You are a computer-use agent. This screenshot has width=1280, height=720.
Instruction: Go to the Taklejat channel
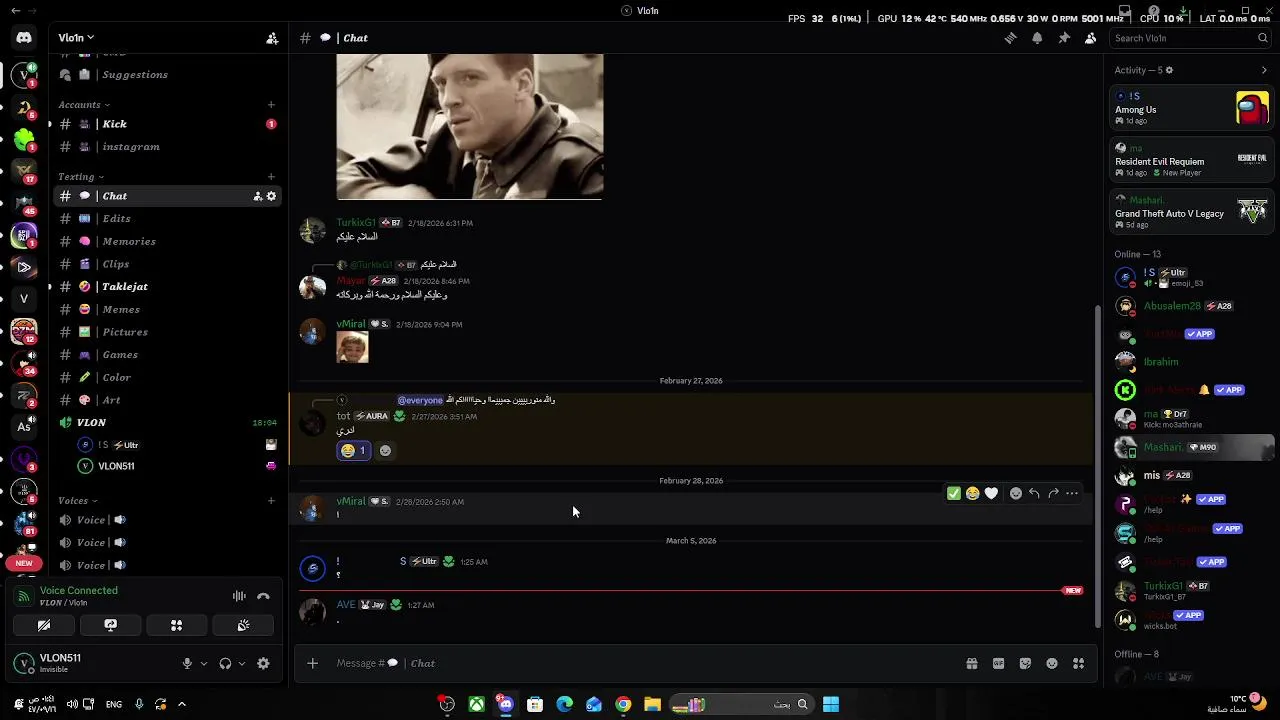pyautogui.click(x=168, y=286)
